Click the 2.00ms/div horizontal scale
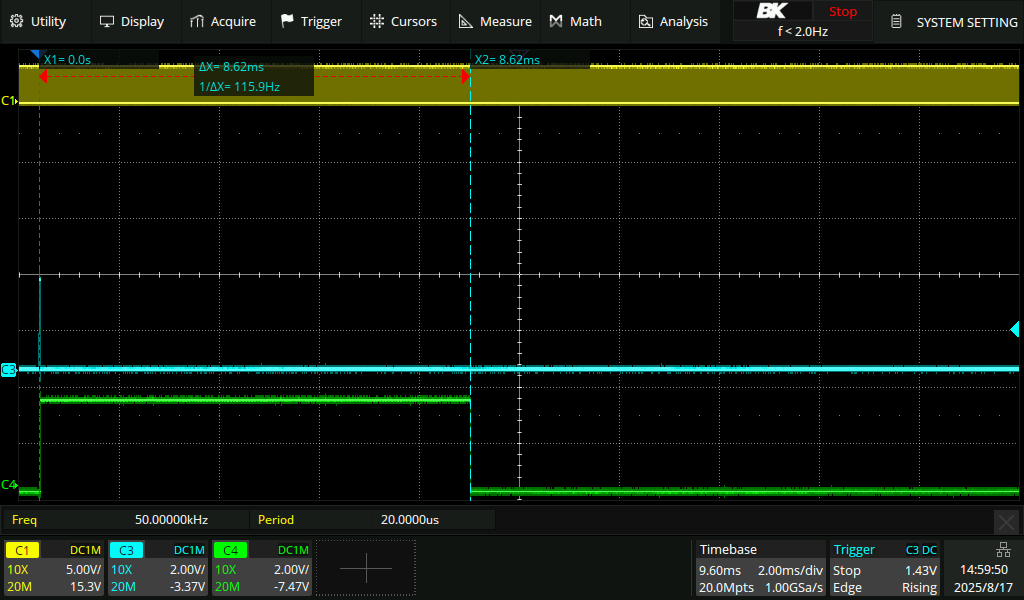 790,570
